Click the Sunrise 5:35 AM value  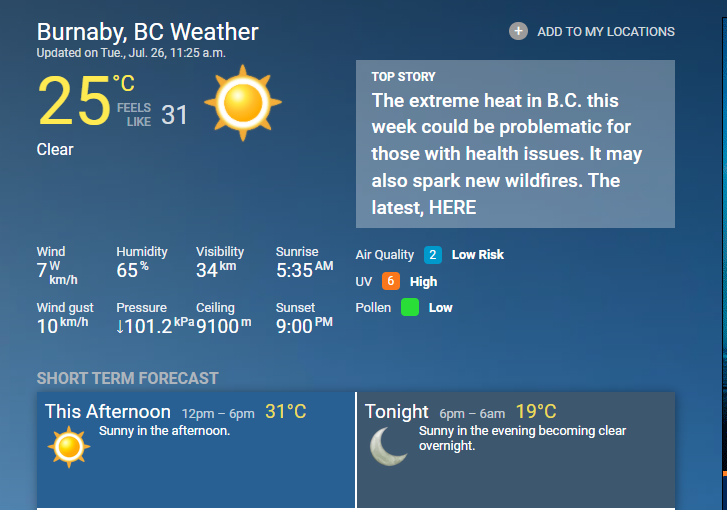[305, 270]
